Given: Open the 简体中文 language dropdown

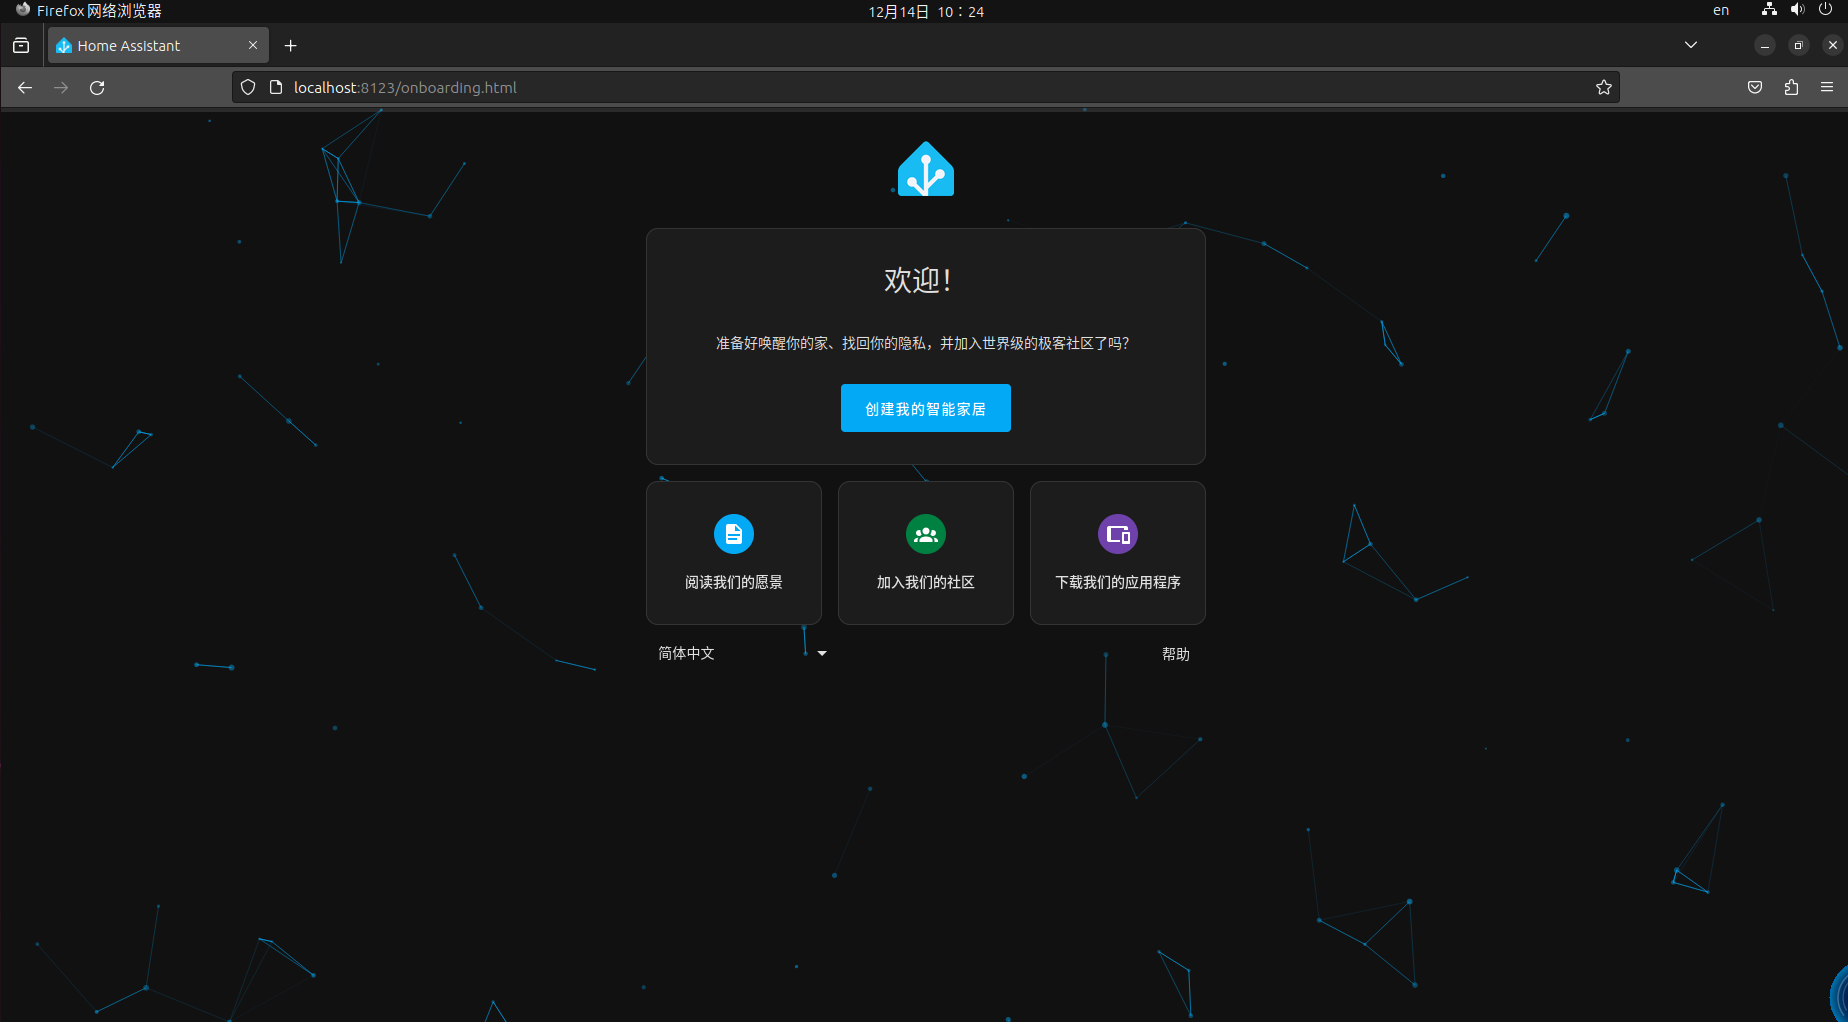Looking at the screenshot, I should tap(742, 653).
